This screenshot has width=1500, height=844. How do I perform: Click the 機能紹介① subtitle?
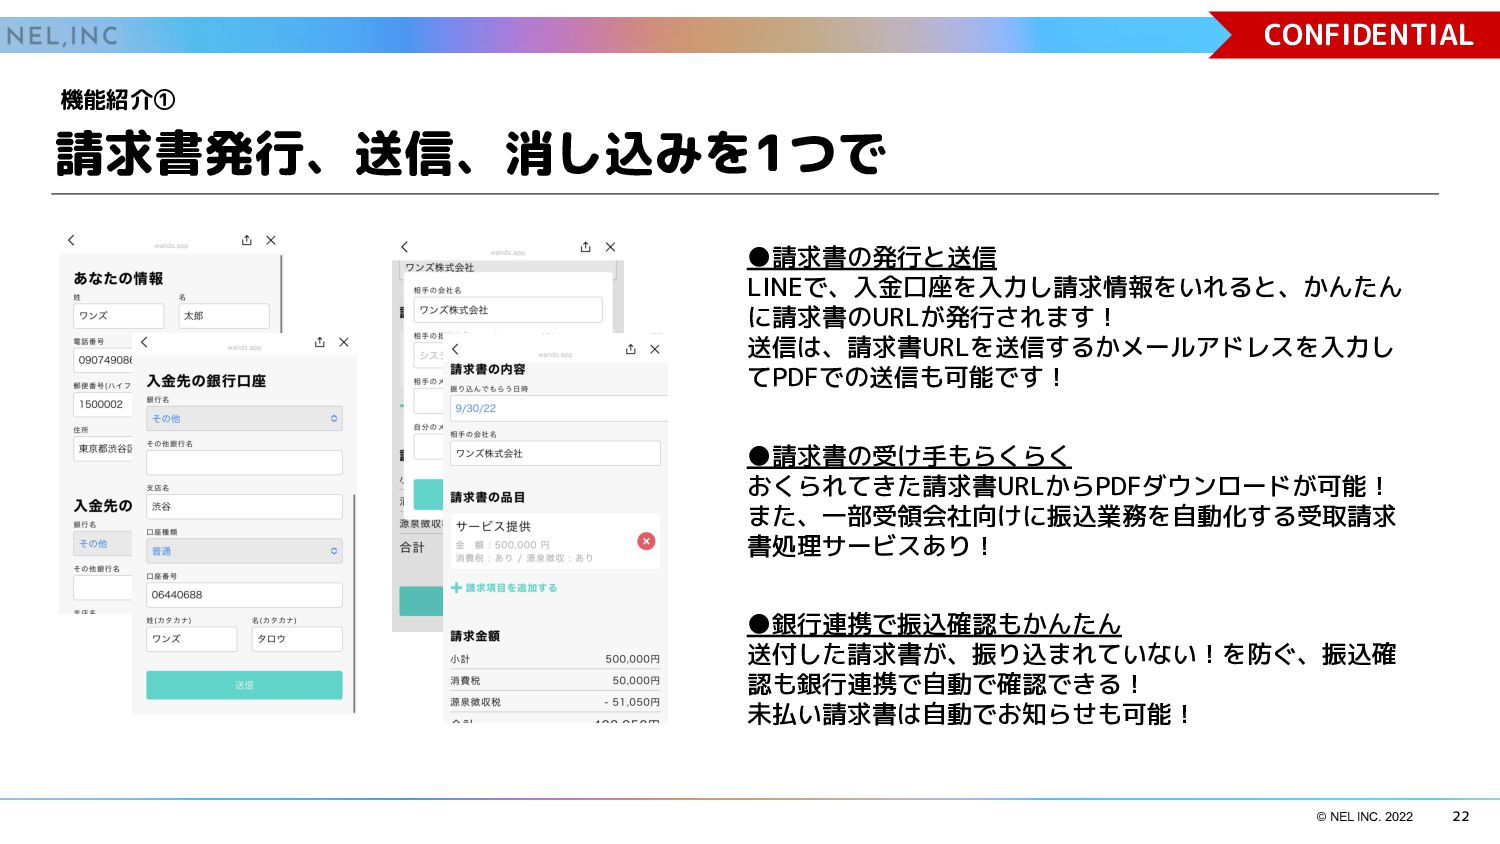coord(118,100)
